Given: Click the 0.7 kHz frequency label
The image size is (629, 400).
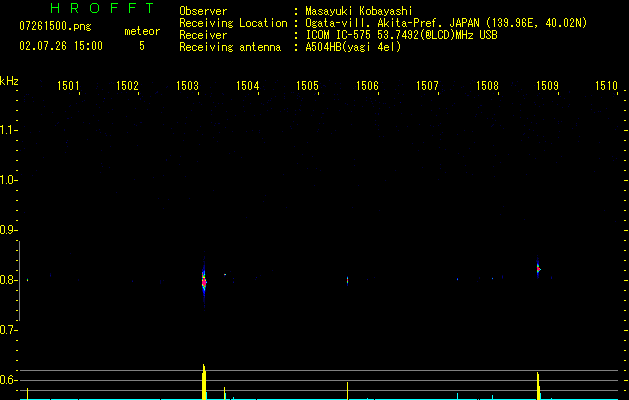Looking at the screenshot, I should 8,330.
